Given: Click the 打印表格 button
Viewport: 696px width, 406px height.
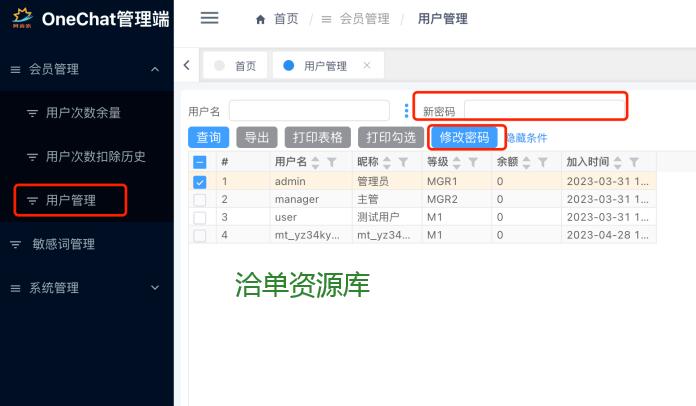Looking at the screenshot, I should click(x=317, y=138).
